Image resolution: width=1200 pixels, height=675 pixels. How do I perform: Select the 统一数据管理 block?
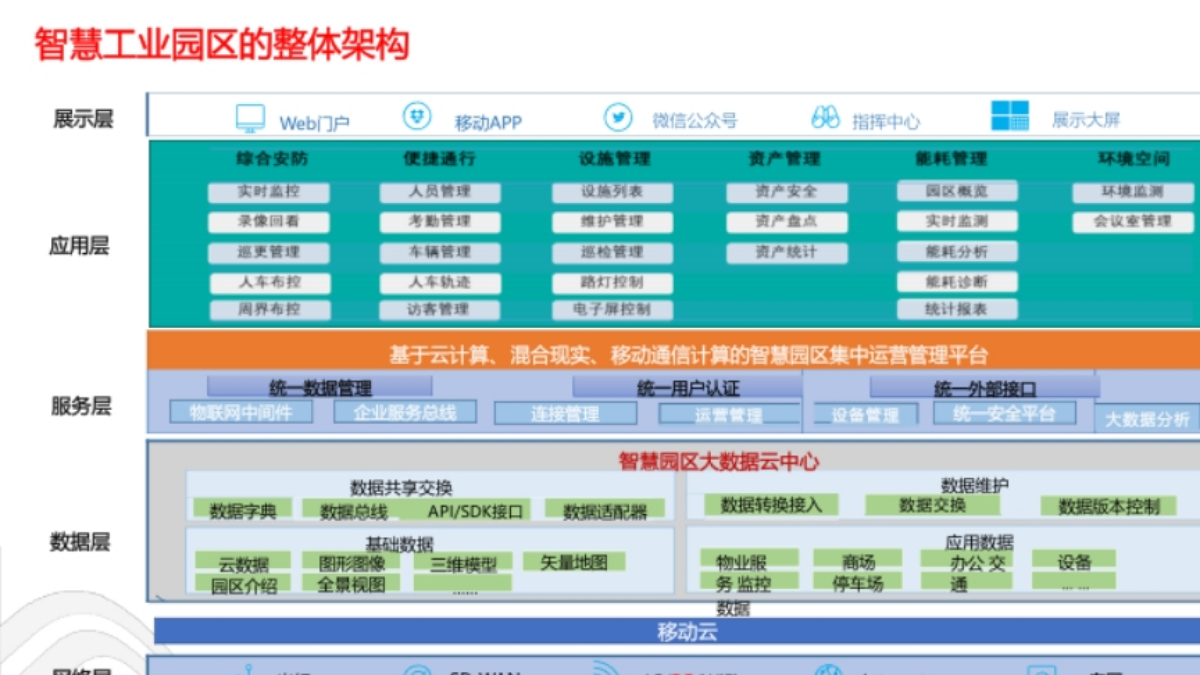coord(320,388)
